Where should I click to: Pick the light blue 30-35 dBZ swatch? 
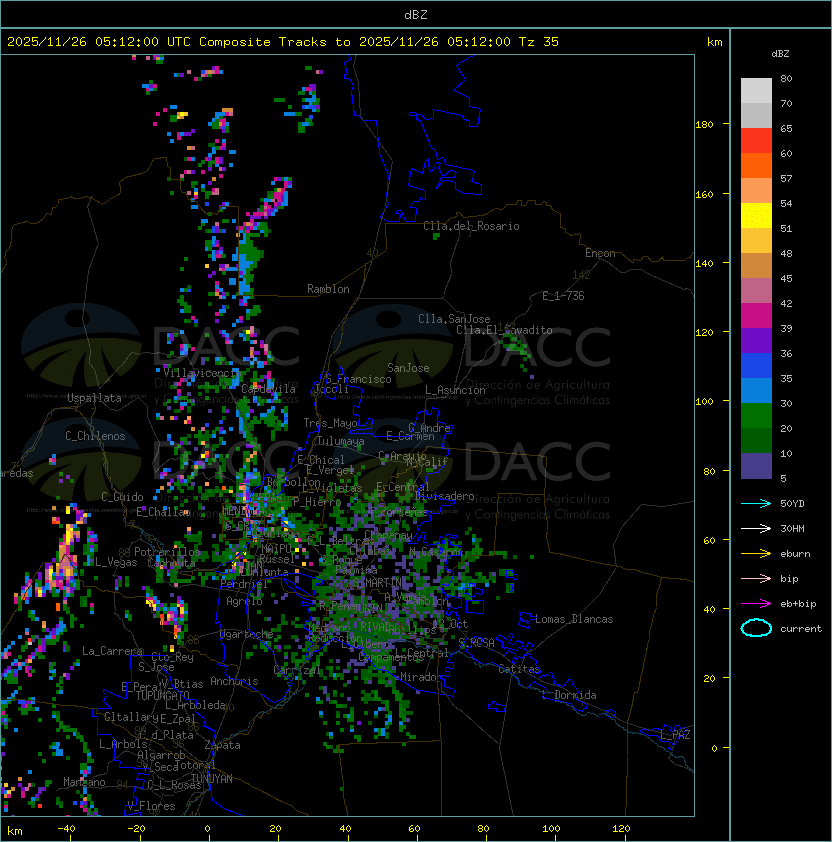[756, 390]
